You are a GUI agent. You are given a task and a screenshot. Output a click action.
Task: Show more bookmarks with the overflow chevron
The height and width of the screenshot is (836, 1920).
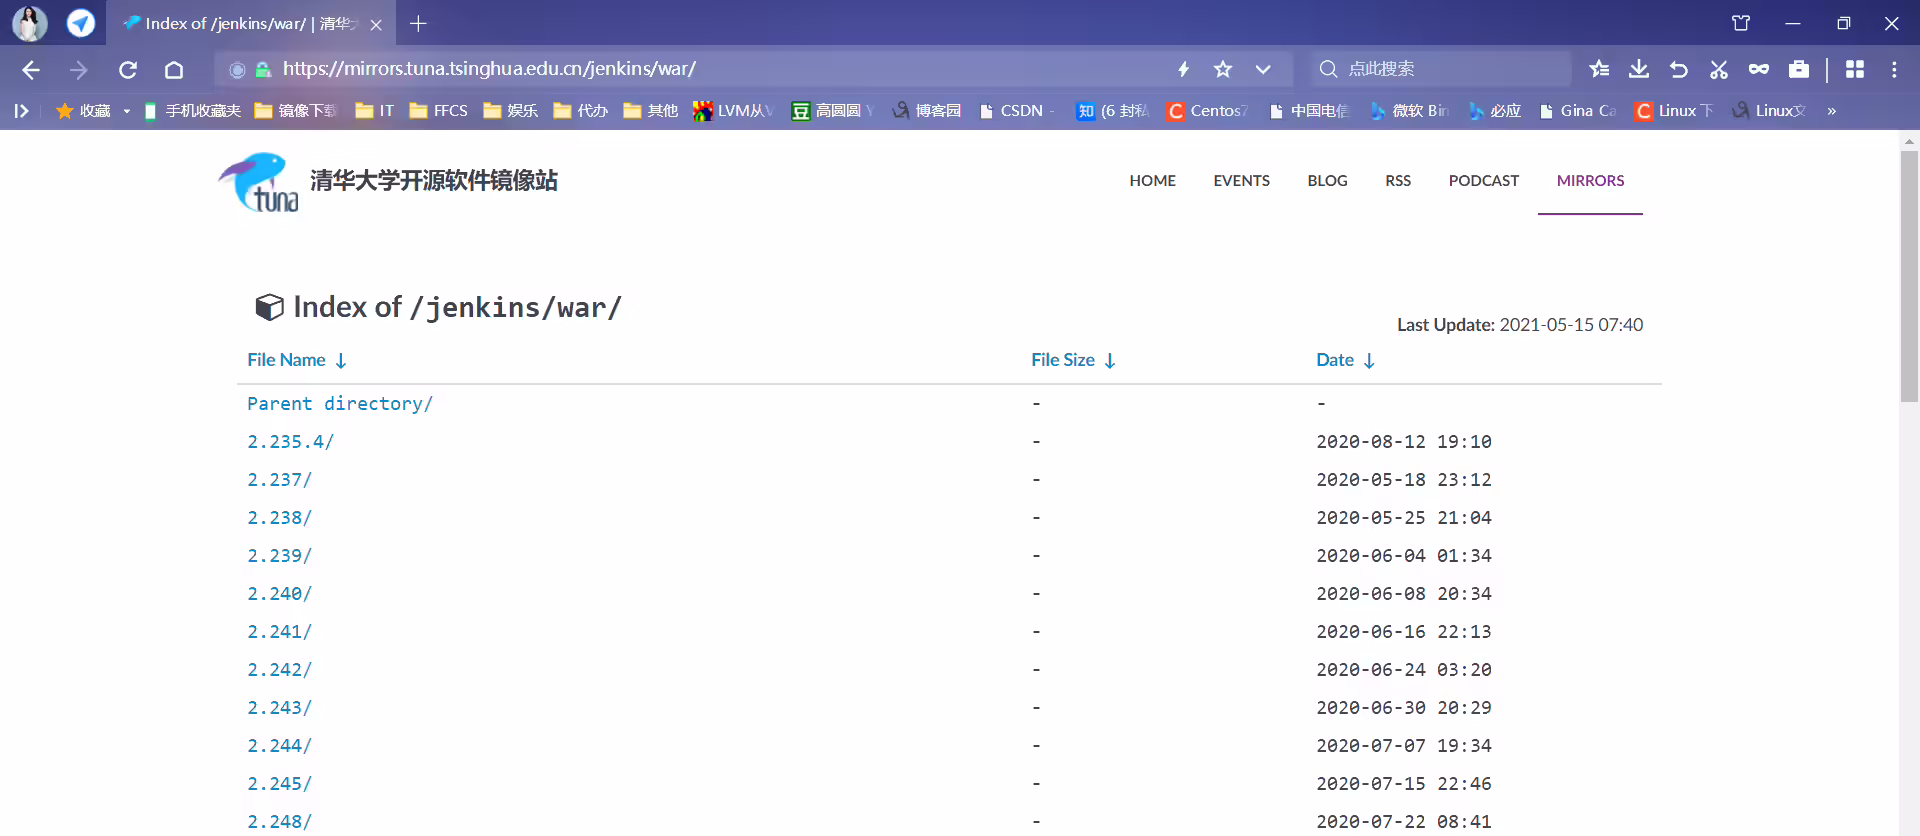(x=1831, y=111)
